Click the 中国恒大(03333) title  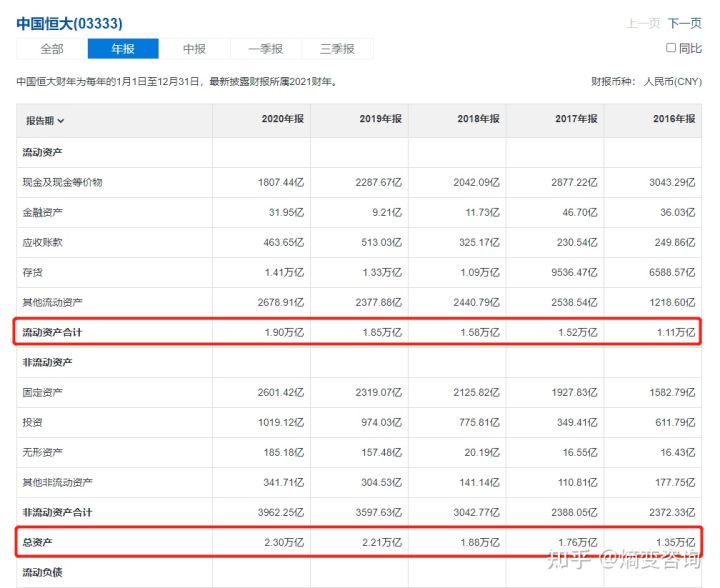point(69,23)
